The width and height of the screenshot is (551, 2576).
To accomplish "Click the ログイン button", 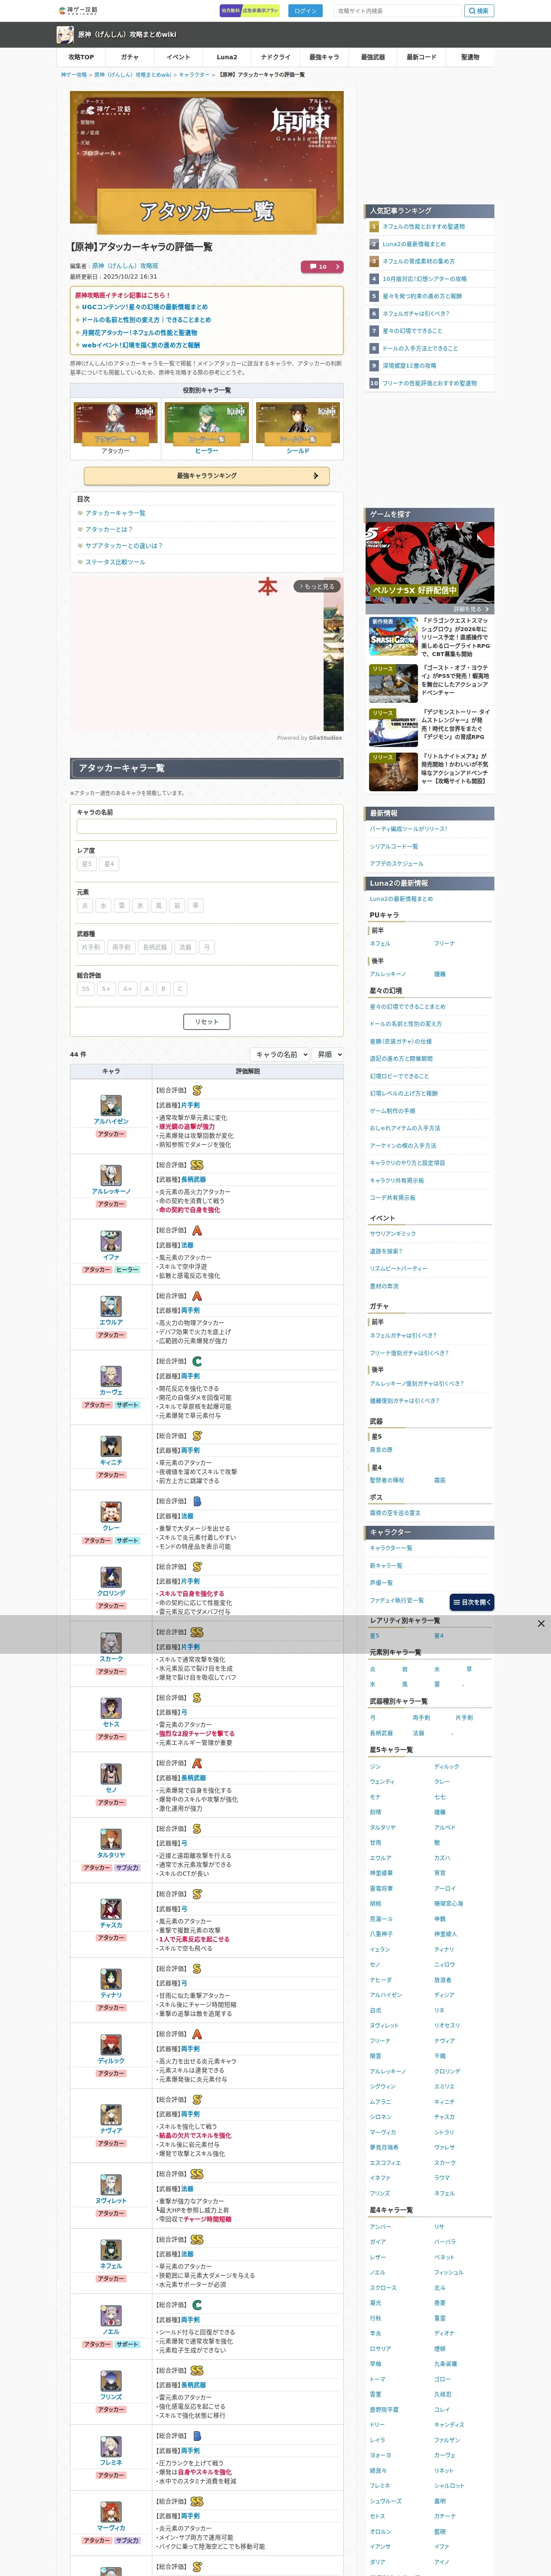I will click(x=305, y=11).
